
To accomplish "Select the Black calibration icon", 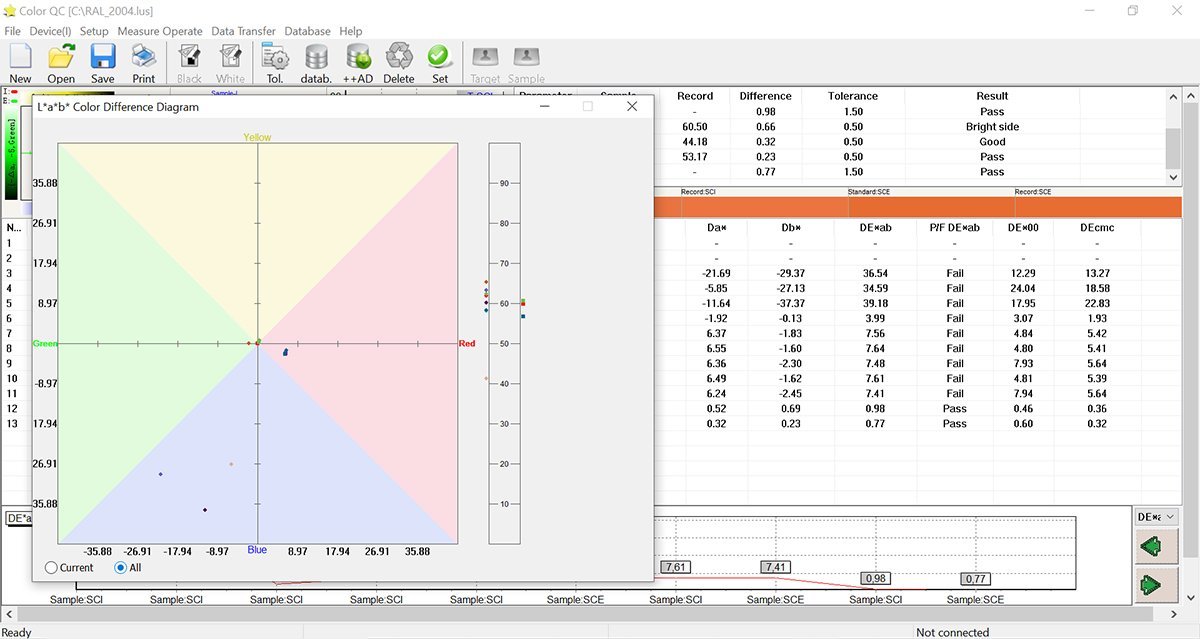I will tap(189, 62).
